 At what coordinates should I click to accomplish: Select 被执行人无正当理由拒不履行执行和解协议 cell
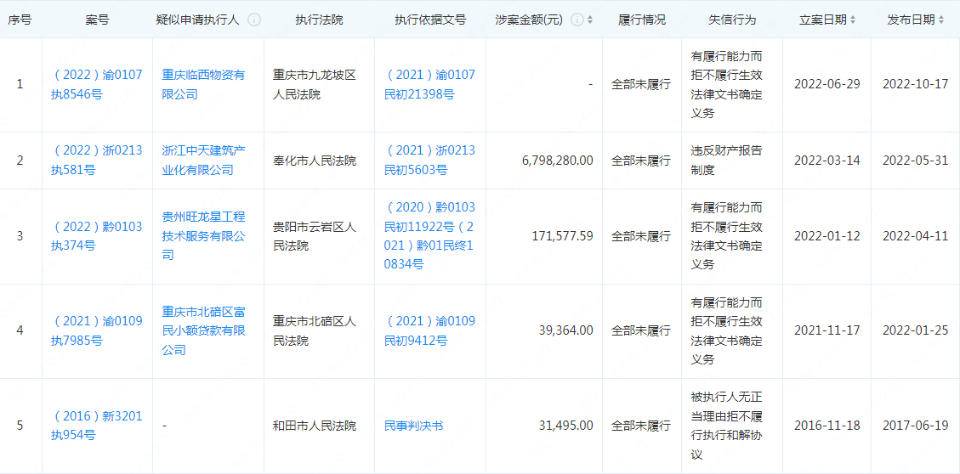click(x=727, y=426)
